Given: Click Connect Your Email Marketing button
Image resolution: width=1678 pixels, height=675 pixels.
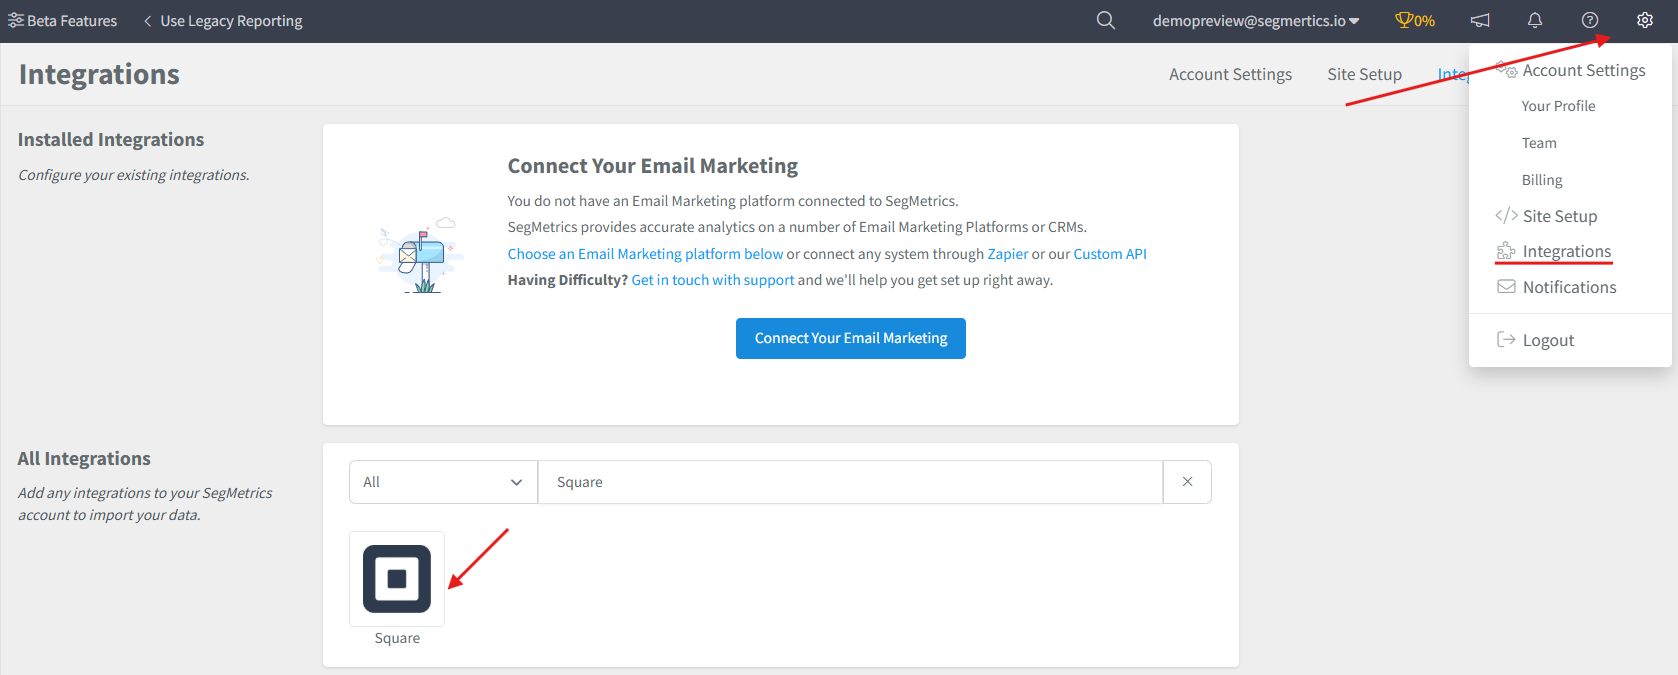Looking at the screenshot, I should coord(851,338).
